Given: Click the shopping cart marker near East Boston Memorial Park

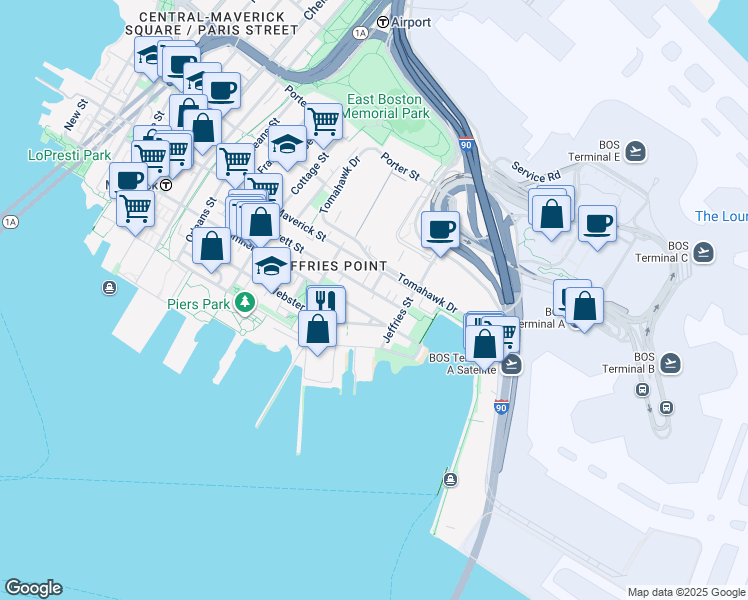Looking at the screenshot, I should [x=323, y=123].
